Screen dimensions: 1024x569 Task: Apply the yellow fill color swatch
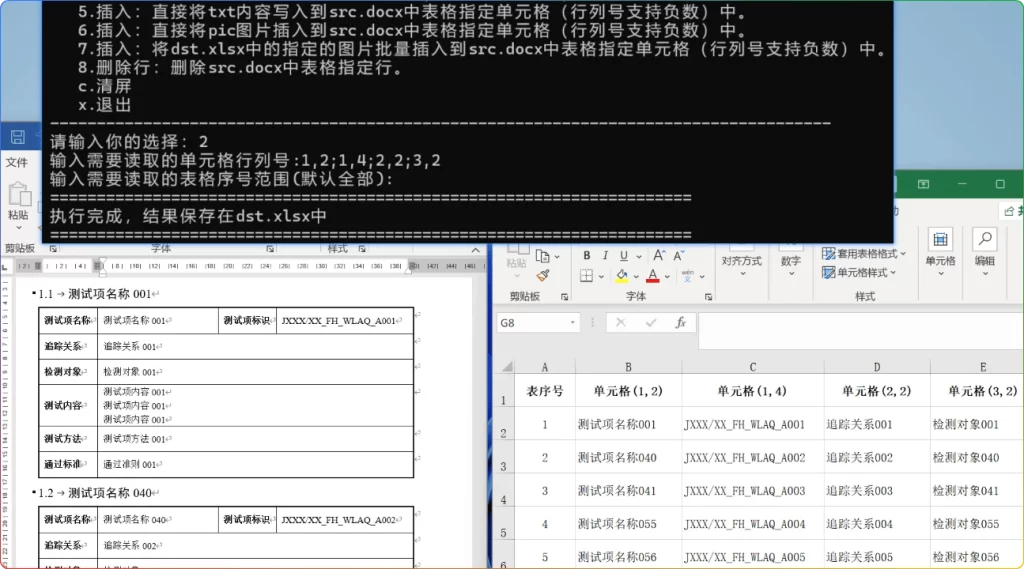pos(621,276)
